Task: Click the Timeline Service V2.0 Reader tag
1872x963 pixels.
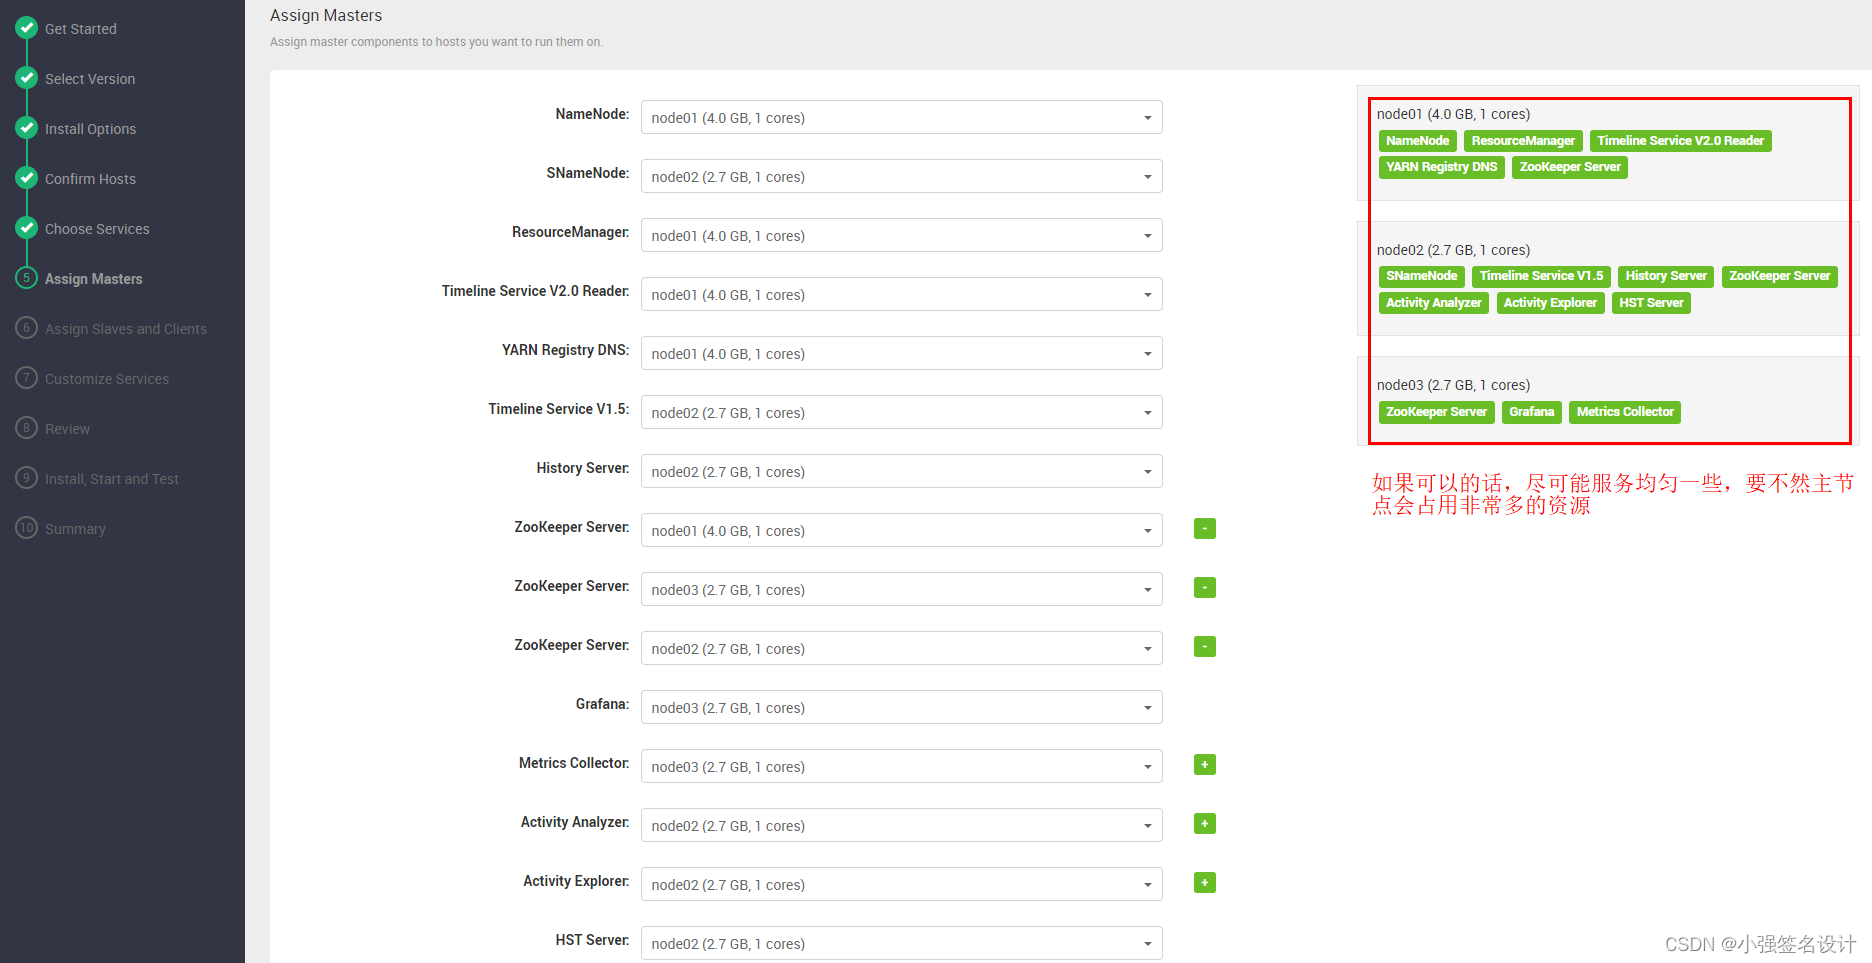Action: click(1681, 141)
